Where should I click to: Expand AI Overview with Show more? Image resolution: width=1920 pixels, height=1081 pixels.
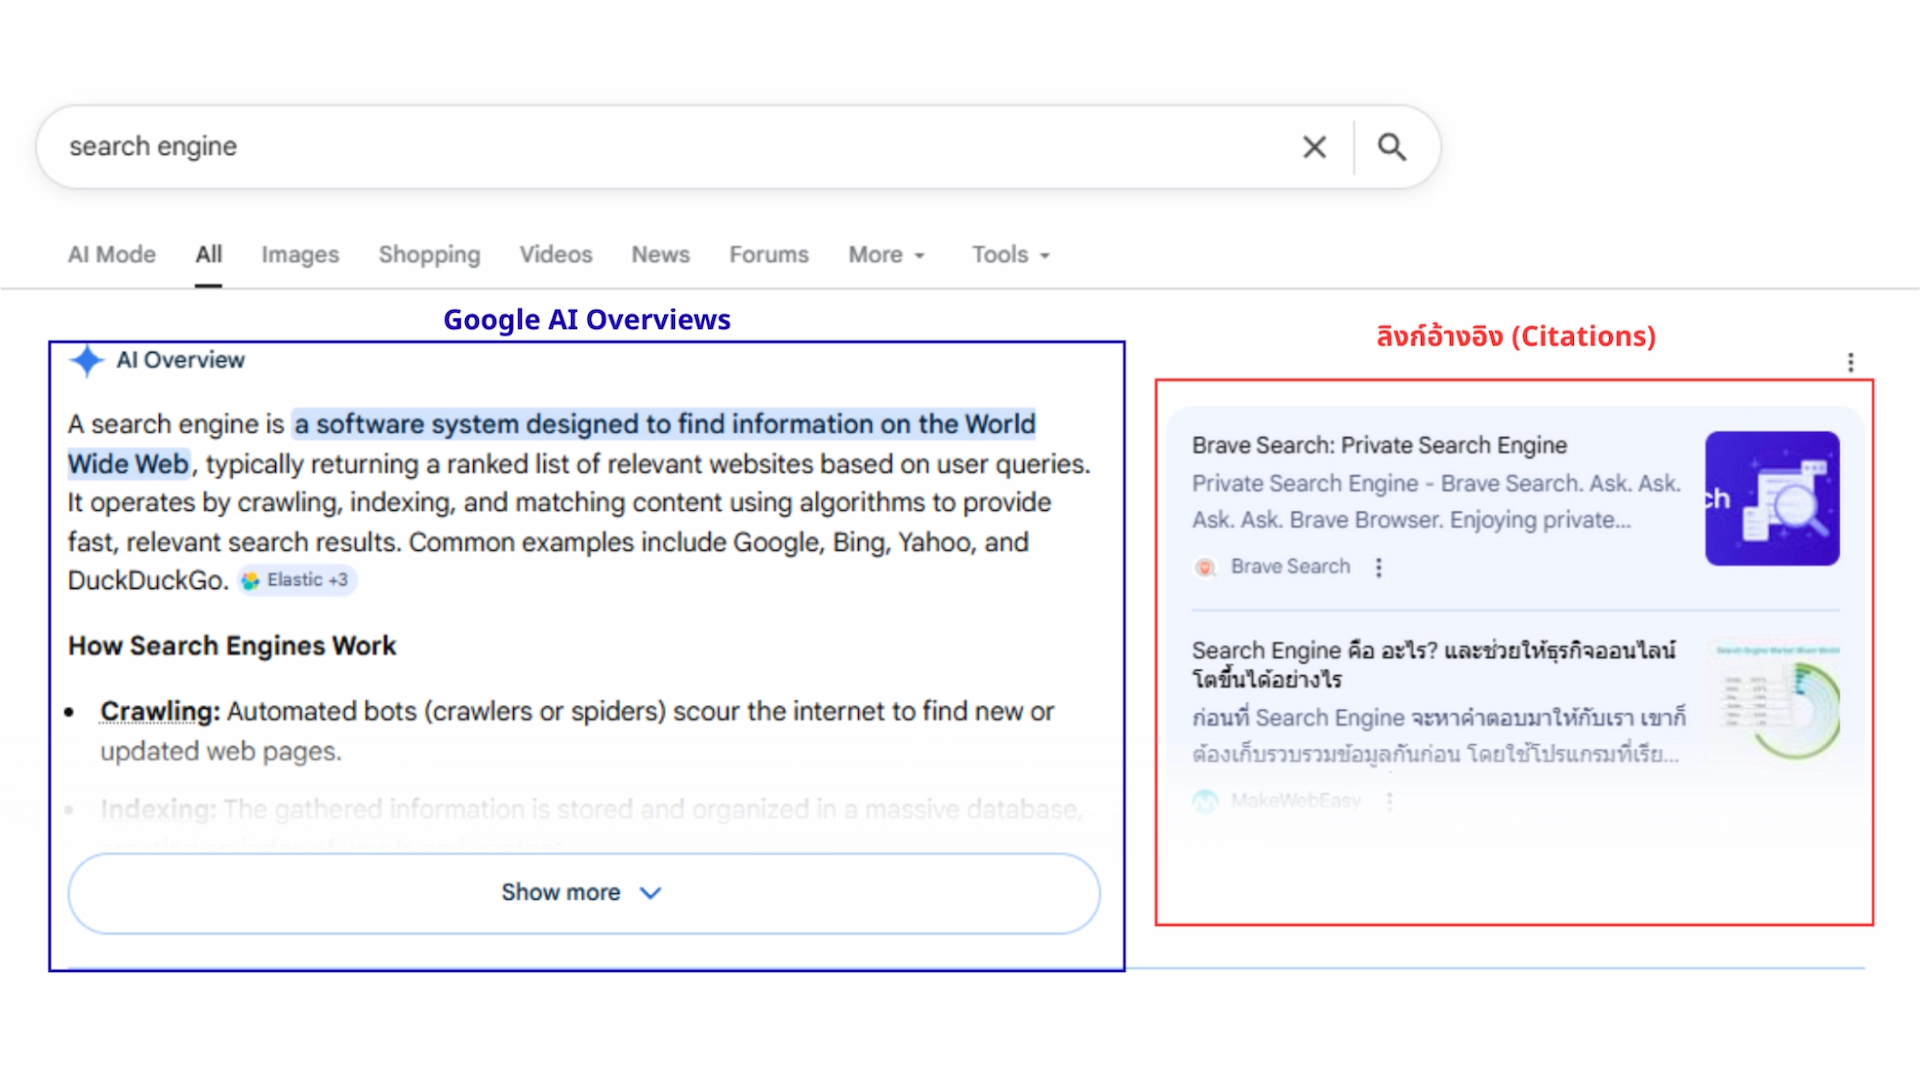pos(584,893)
